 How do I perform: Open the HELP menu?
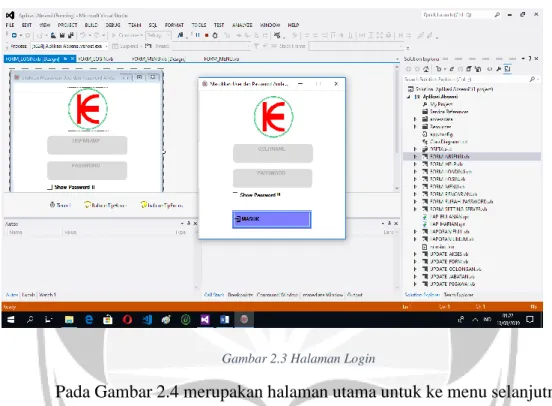[293, 25]
